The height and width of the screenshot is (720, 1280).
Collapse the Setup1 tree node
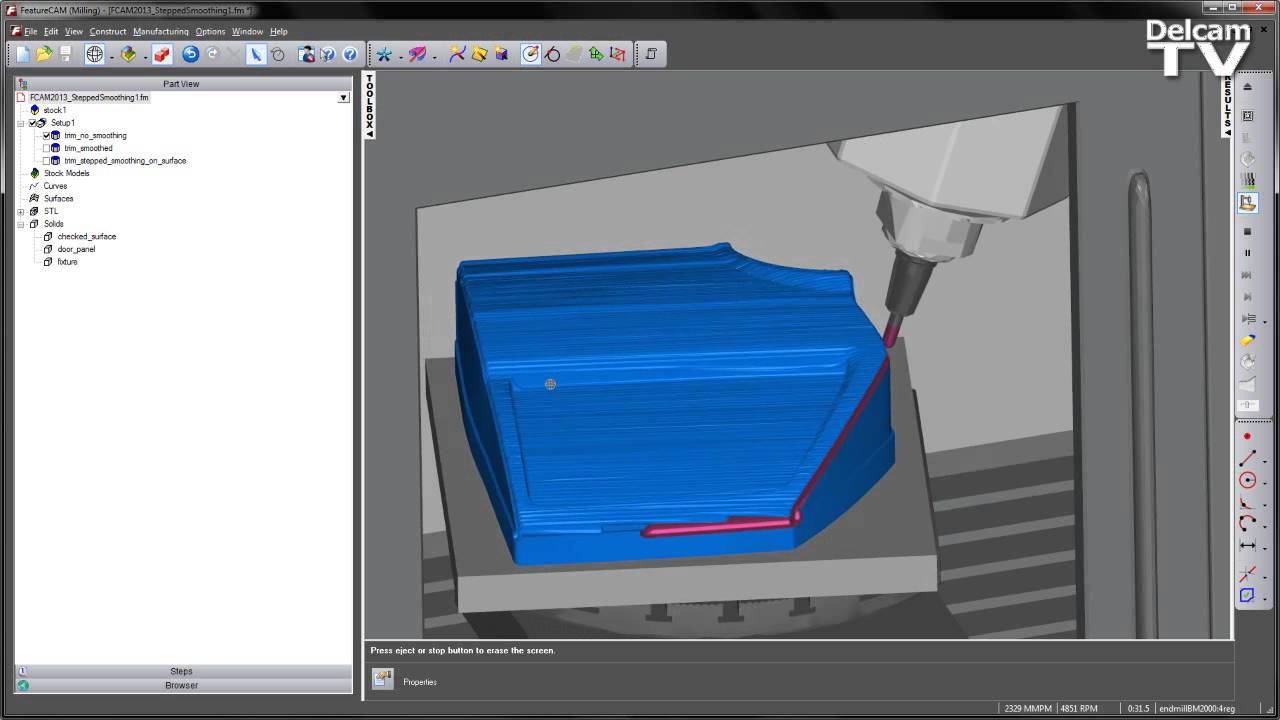[x=21, y=123]
